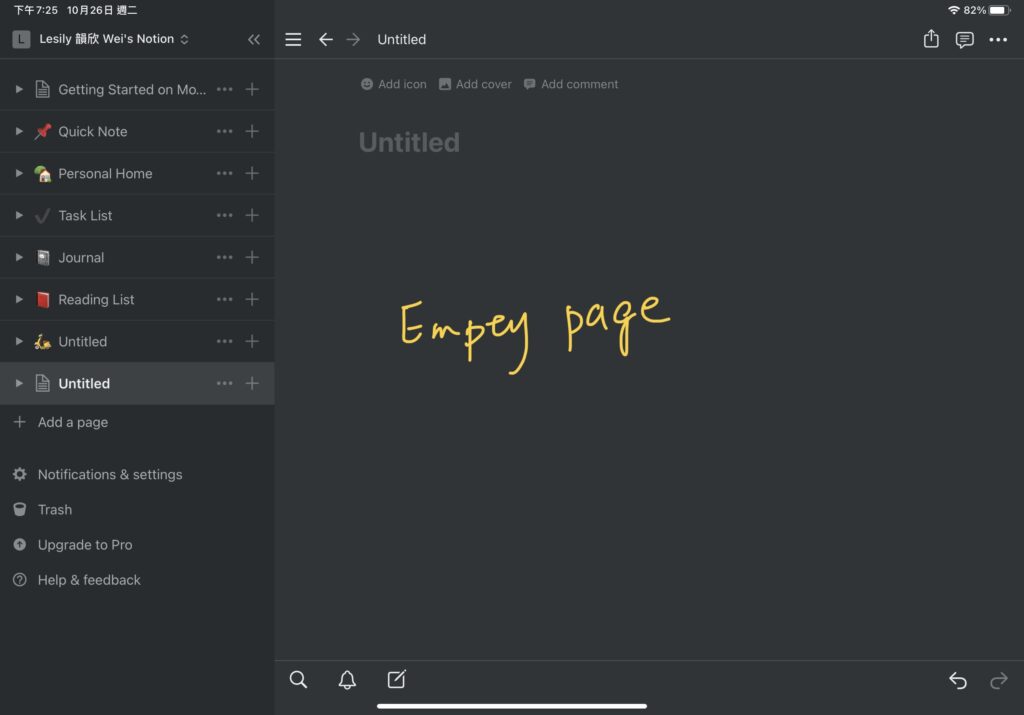Expand the Journal page toggle arrow

point(19,257)
